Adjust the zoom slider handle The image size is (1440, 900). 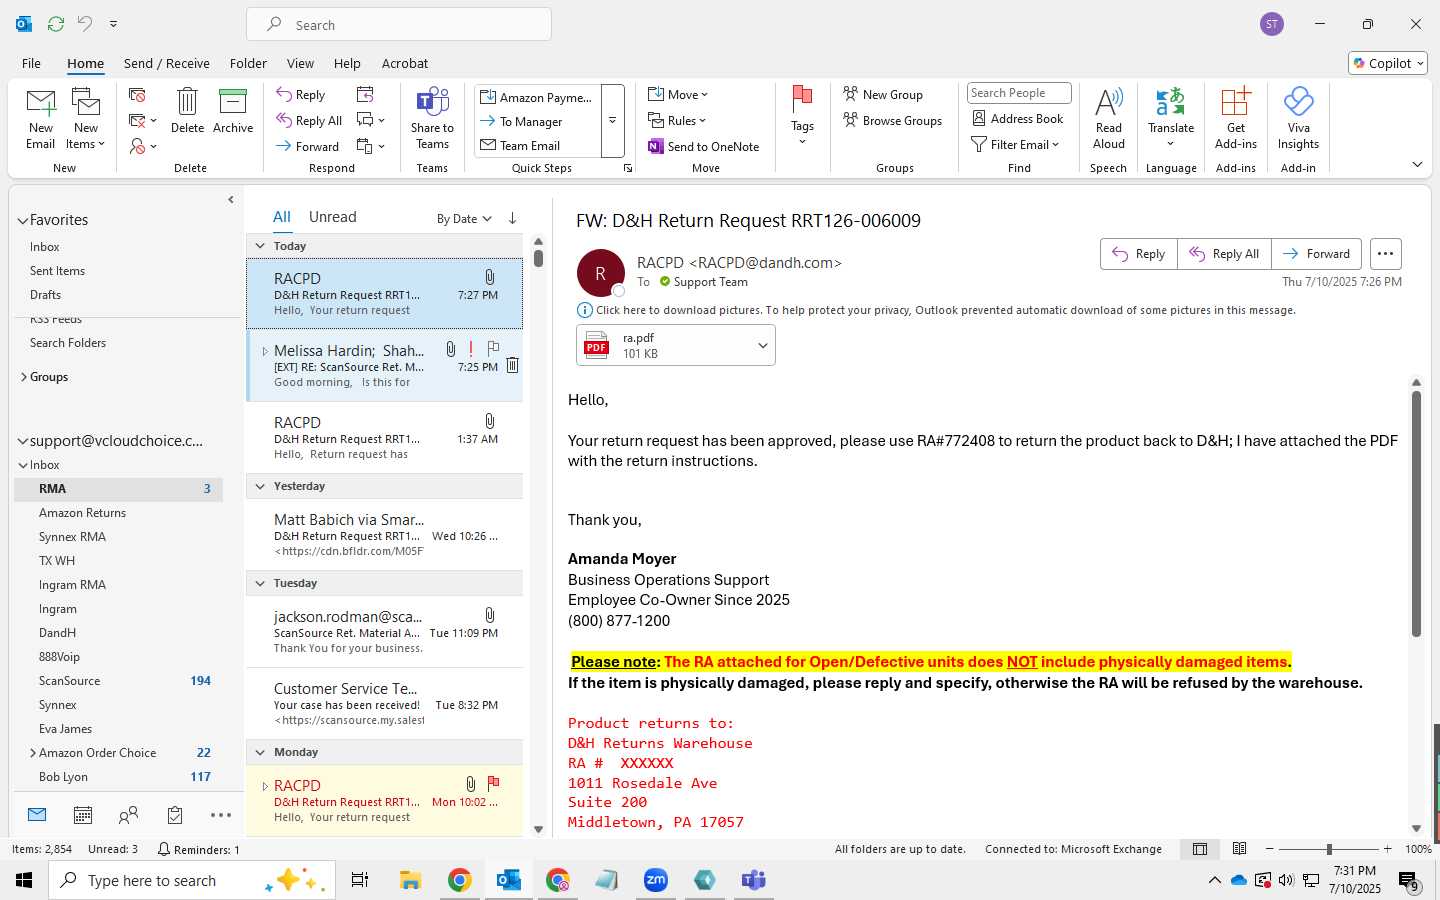1329,849
